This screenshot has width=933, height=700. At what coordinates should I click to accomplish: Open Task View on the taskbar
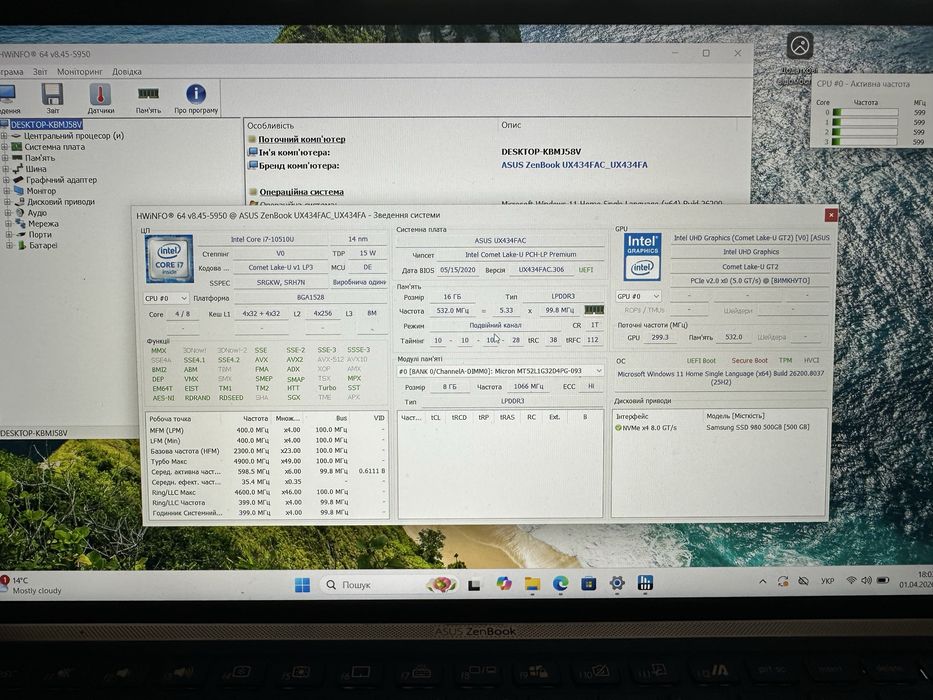[474, 585]
